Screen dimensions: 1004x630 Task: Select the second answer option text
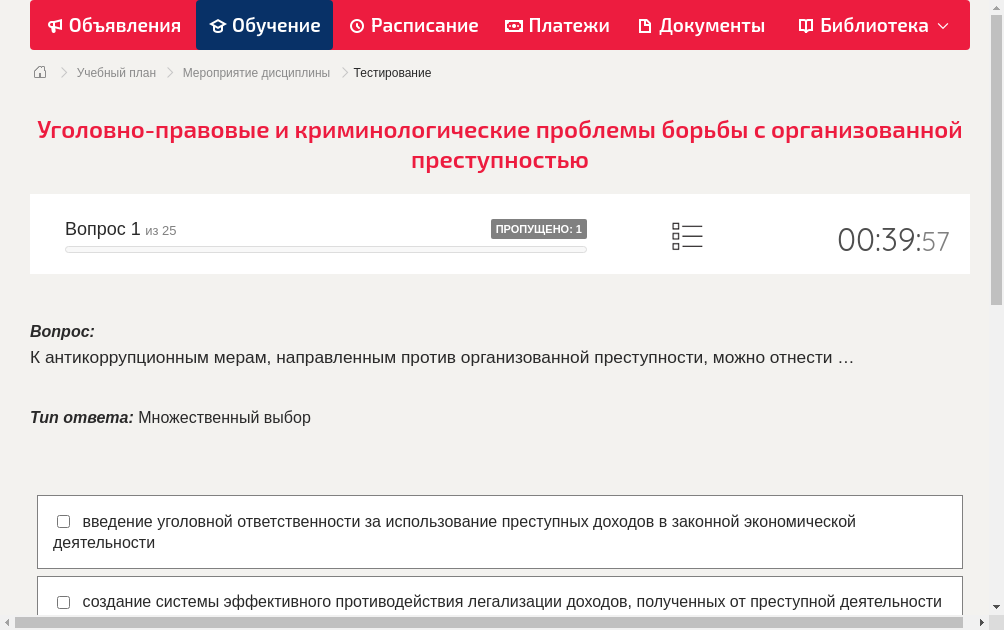coord(510,602)
